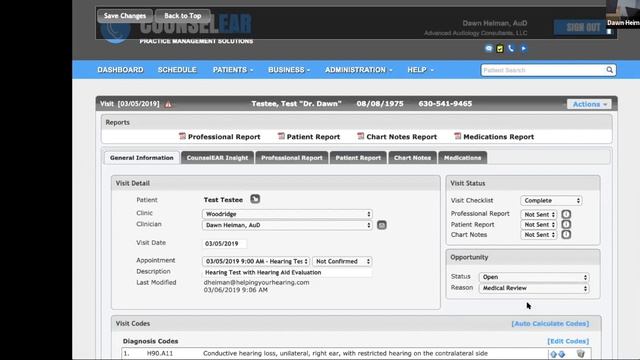Image resolution: width=640 pixels, height=360 pixels.
Task: Open the Patient Report Not Sent dropdown
Action: pos(539,224)
